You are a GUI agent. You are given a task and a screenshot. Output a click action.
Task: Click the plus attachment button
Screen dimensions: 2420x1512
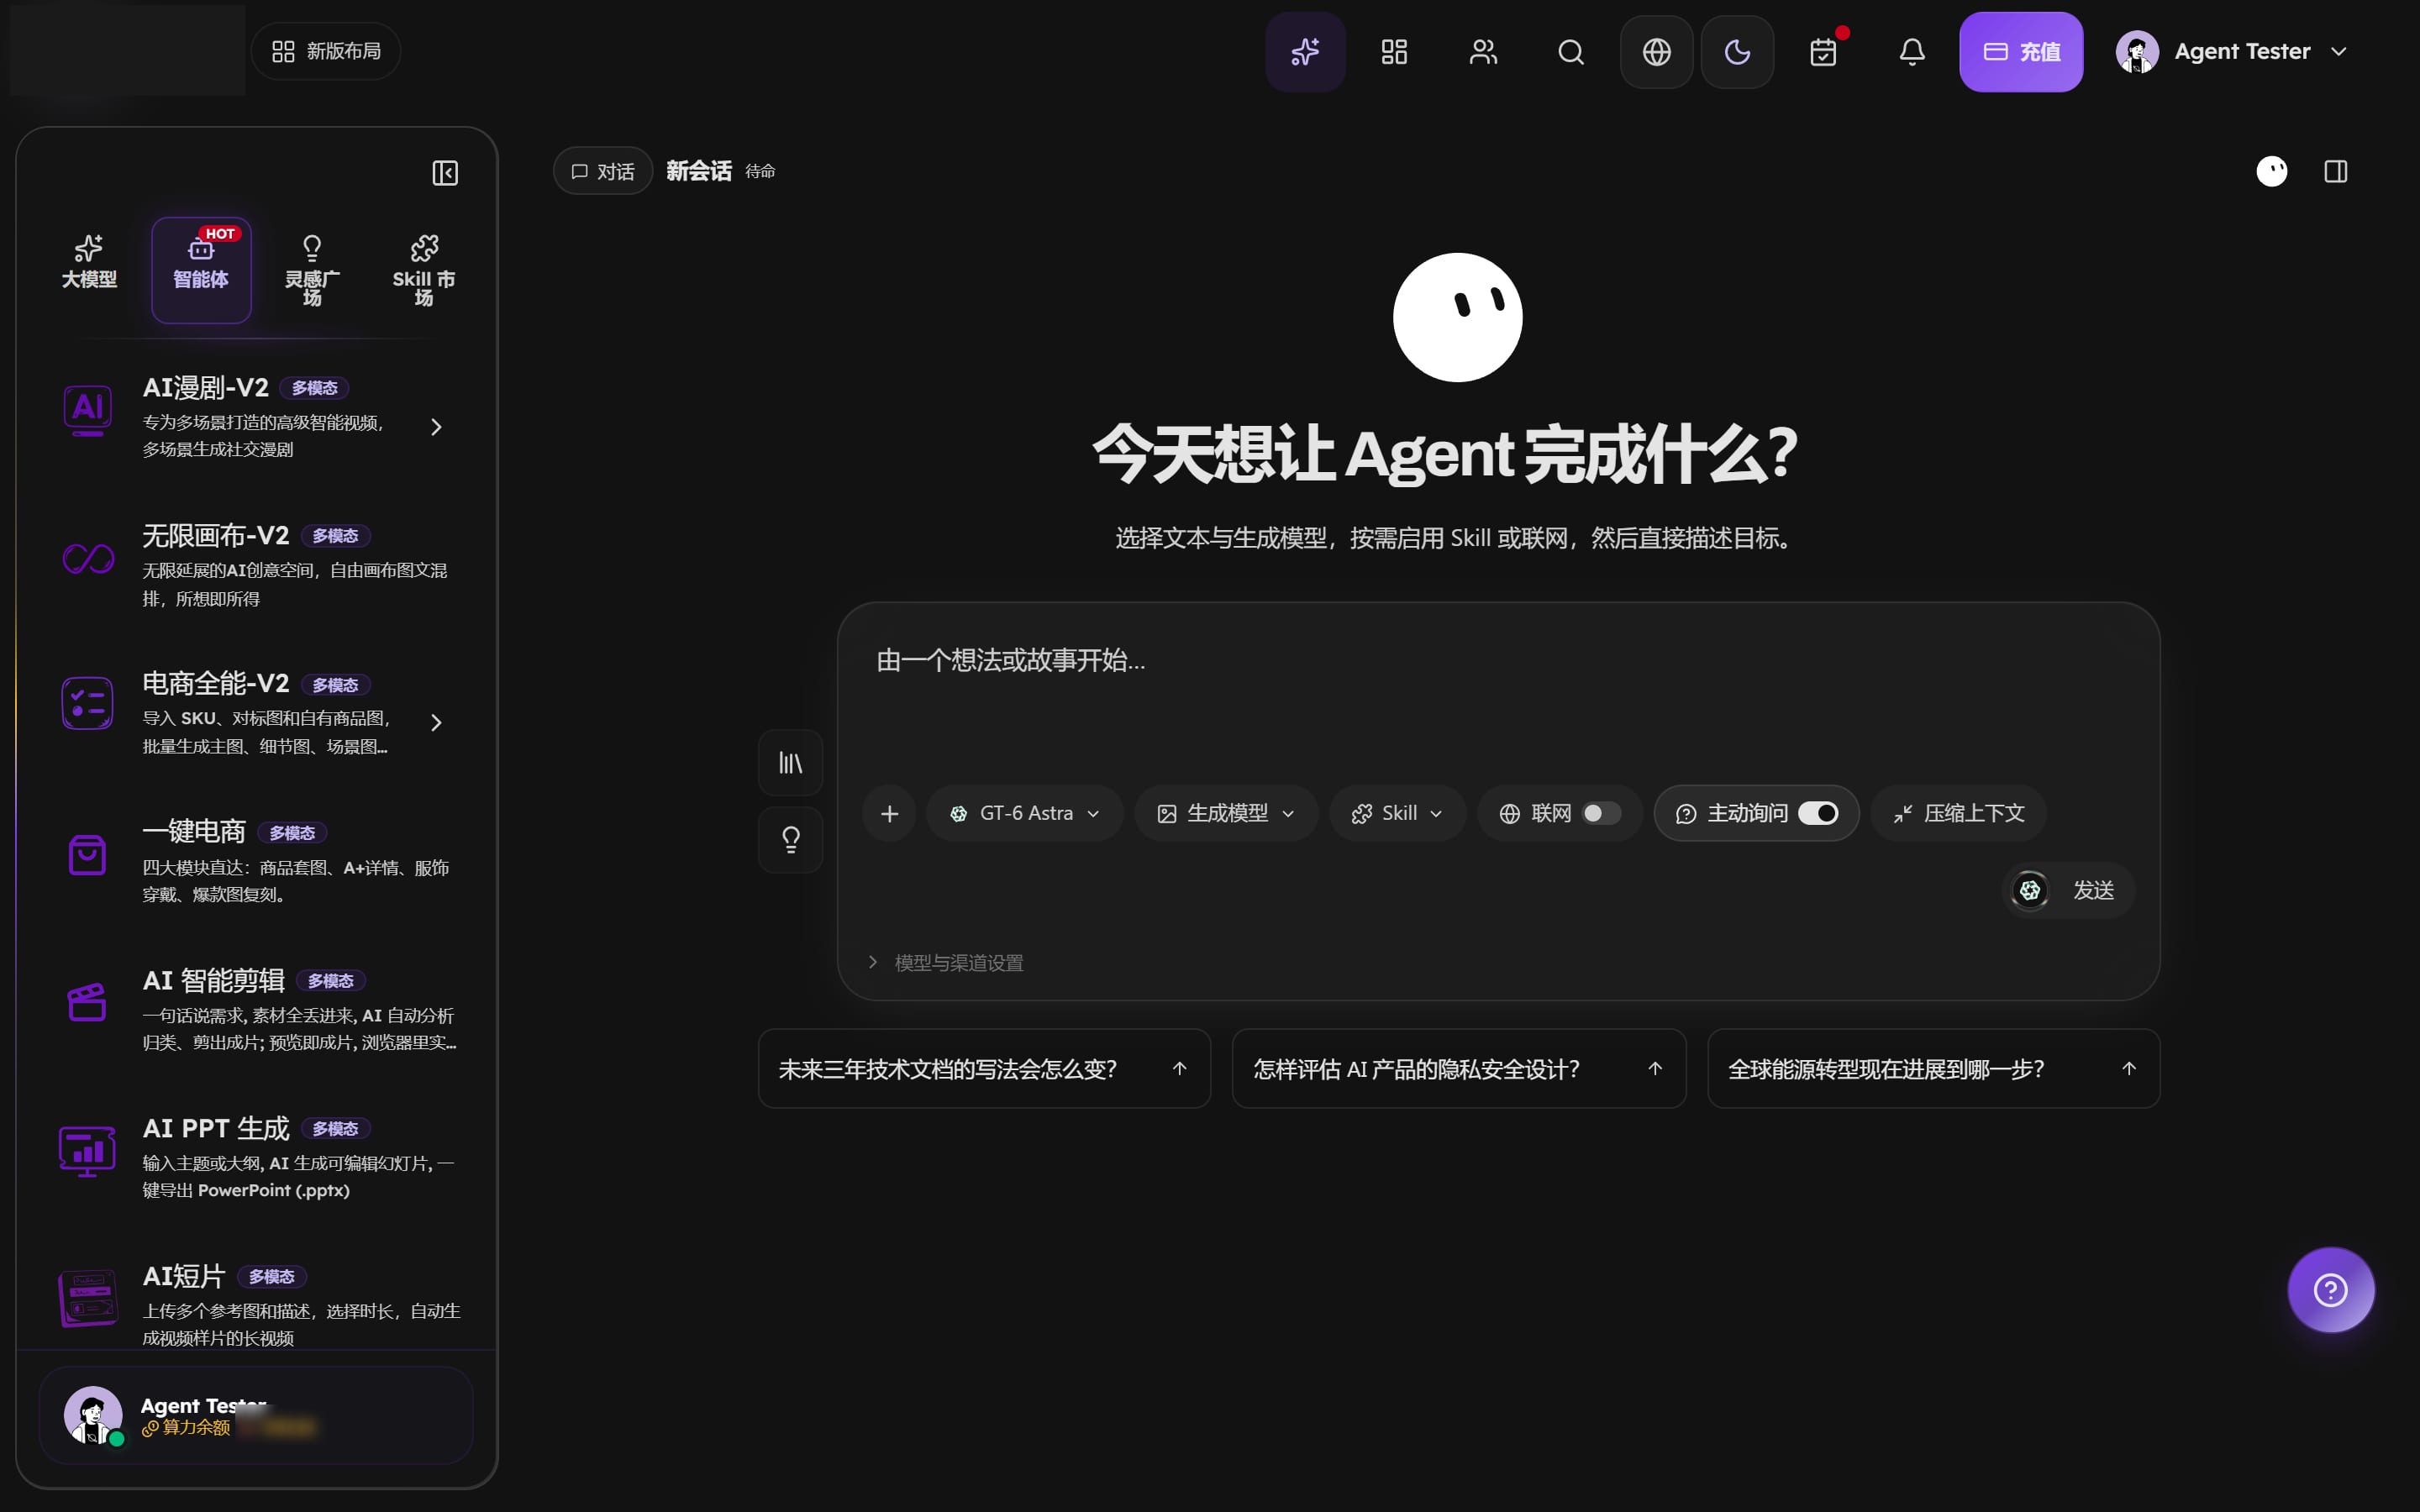click(x=889, y=814)
